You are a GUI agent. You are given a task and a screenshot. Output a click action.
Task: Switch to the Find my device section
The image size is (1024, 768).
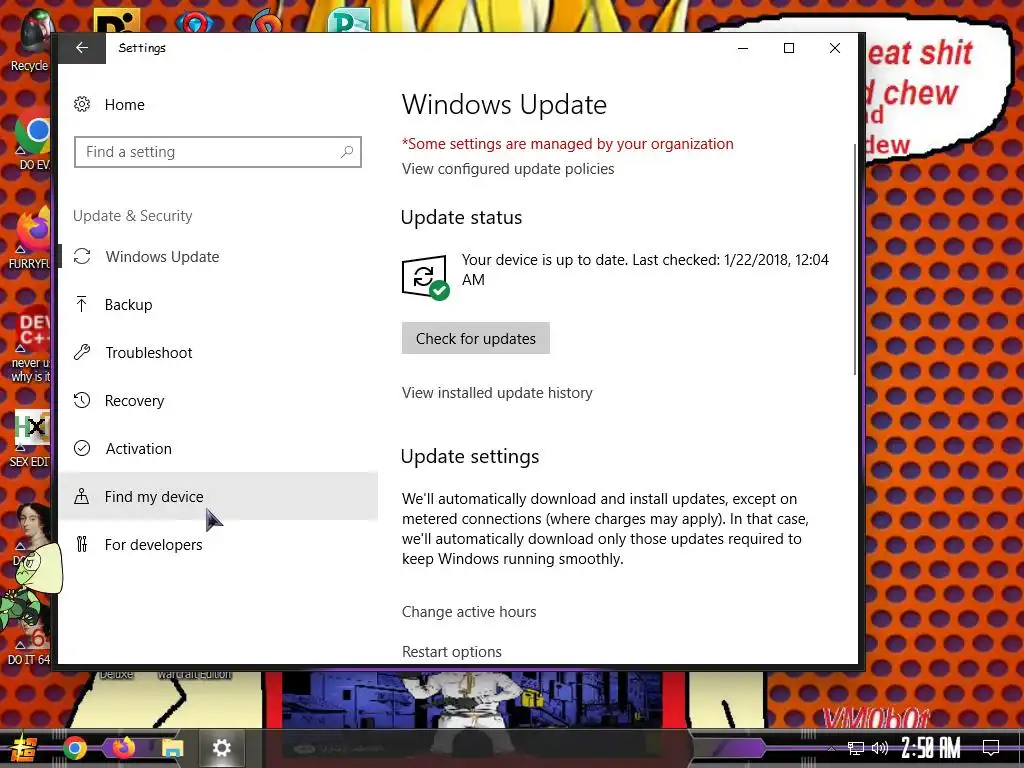pos(217,496)
